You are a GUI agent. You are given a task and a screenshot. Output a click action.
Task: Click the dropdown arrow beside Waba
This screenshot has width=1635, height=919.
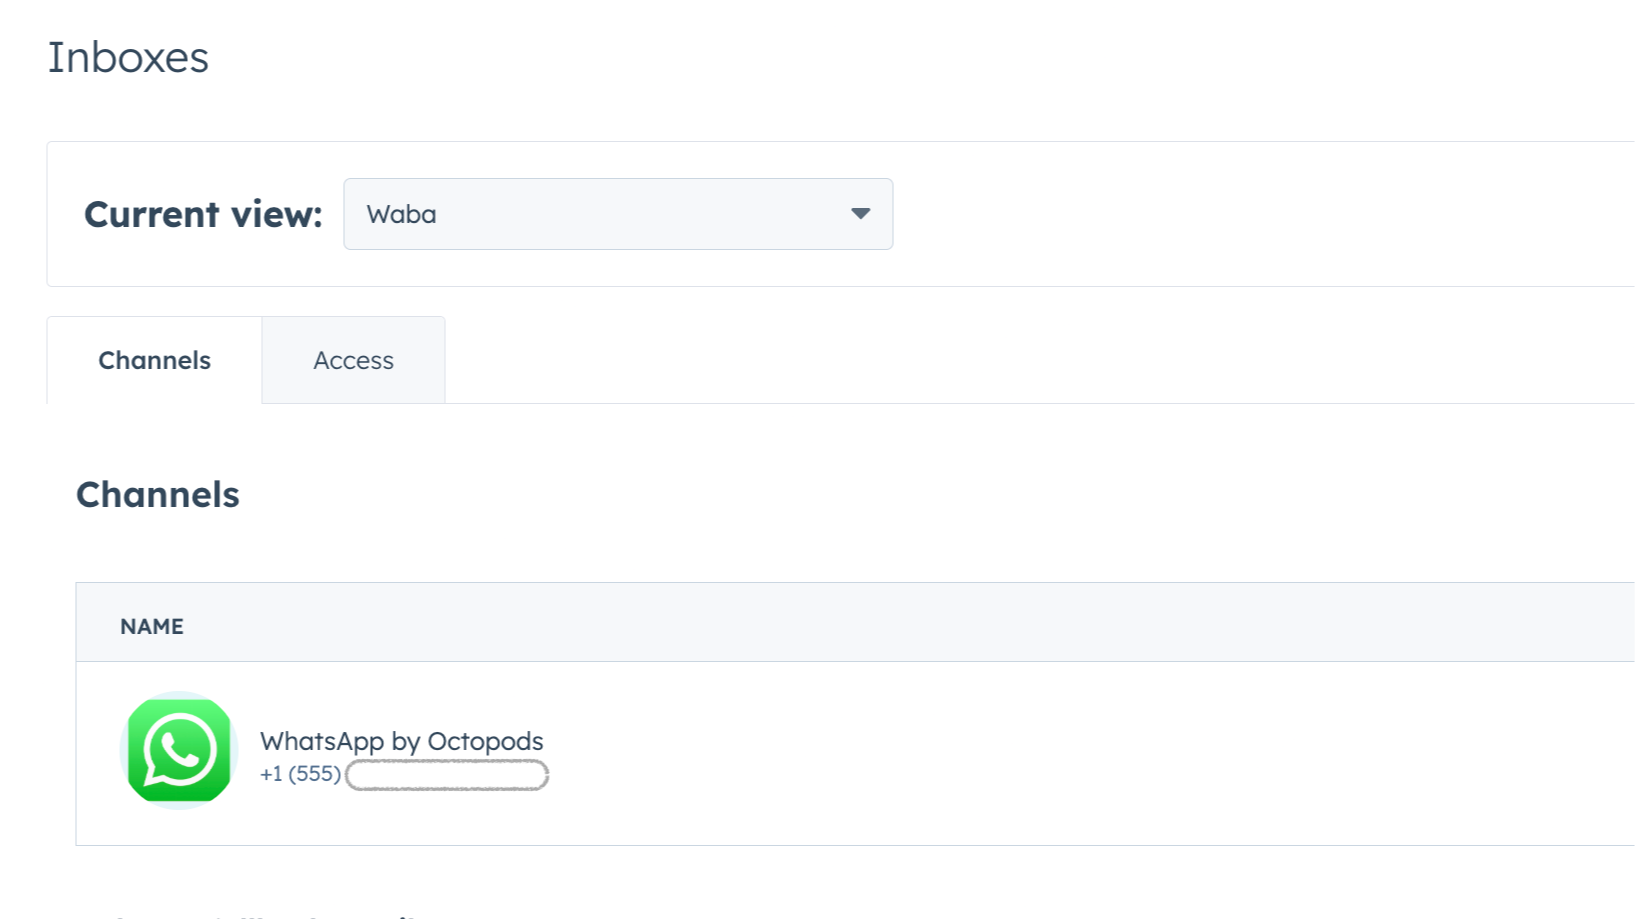[x=860, y=213]
